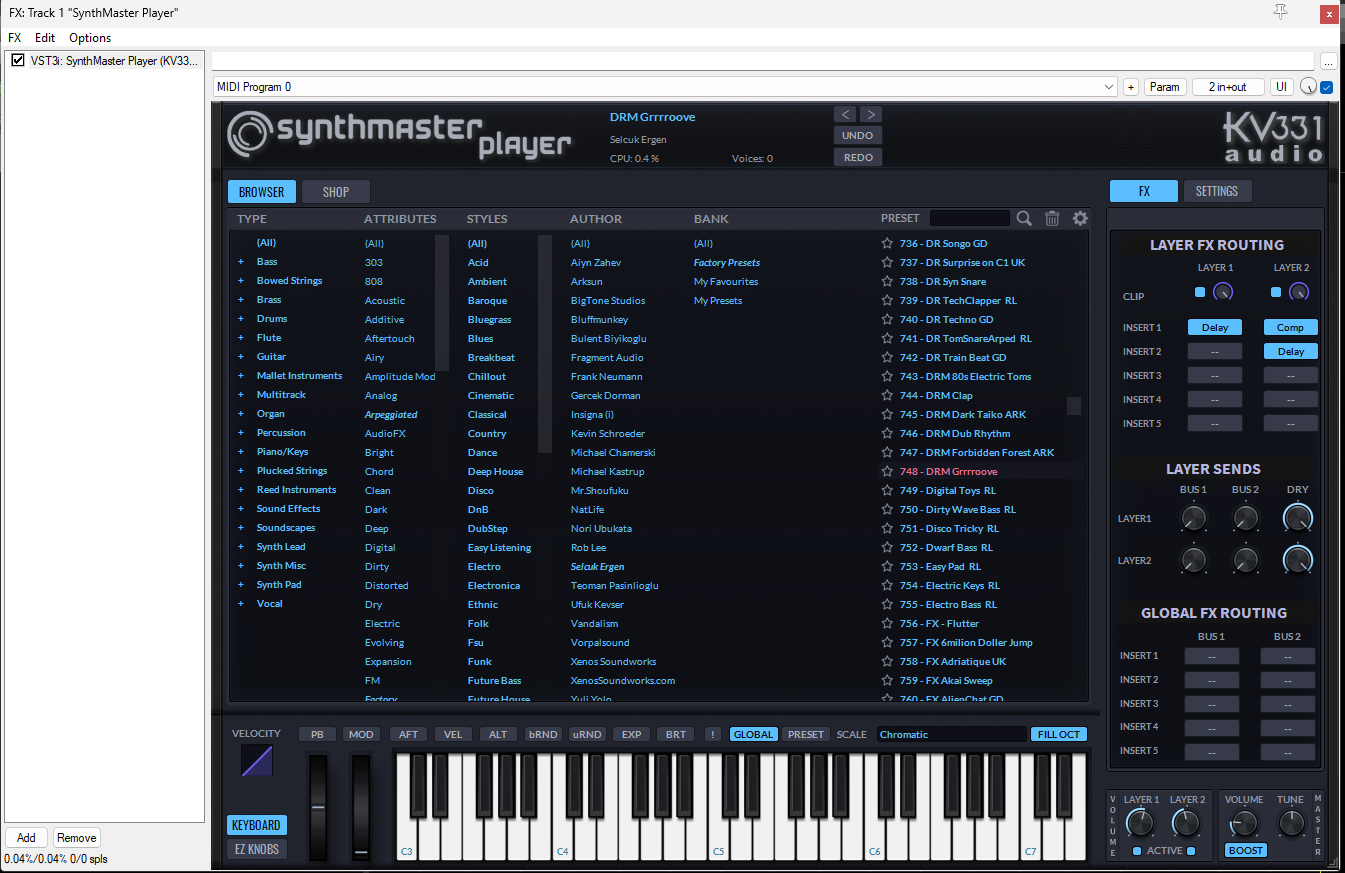Favourite star for 736 - DR Songo GD
Screen dimensions: 1345x873
pos(887,243)
